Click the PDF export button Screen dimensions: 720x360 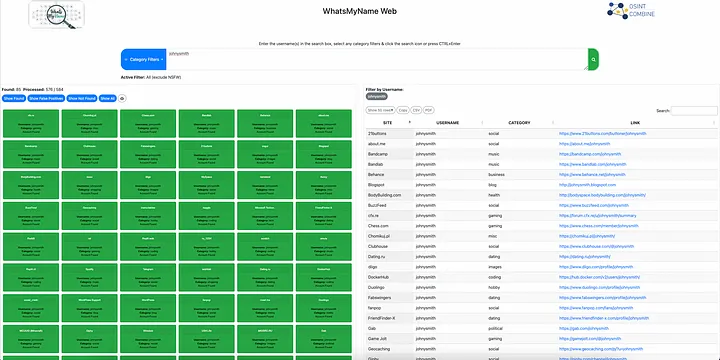tap(428, 110)
